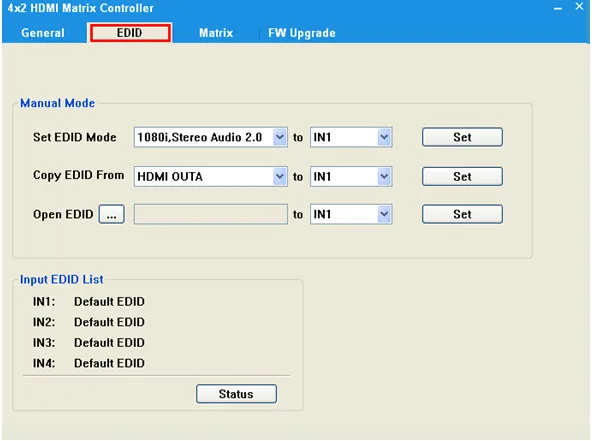Select the IN1 Default EDID list entry
This screenshot has height=441, width=592.
coord(89,301)
